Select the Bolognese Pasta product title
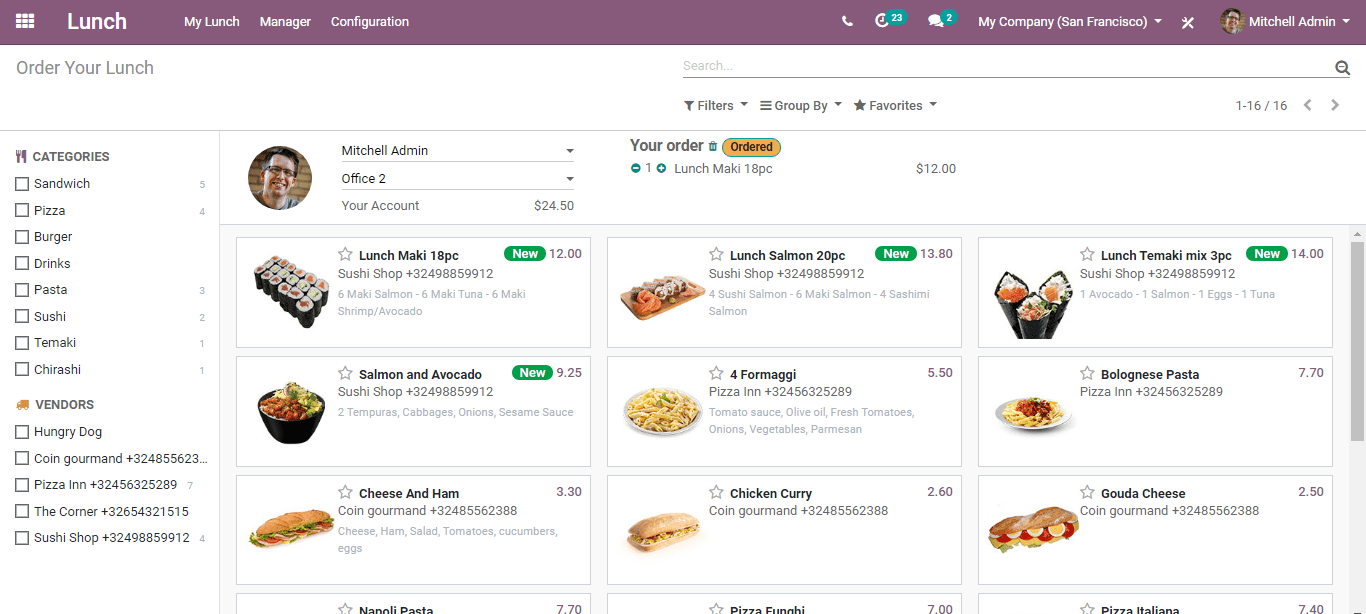Viewport: 1366px width, 614px height. (x=1150, y=374)
